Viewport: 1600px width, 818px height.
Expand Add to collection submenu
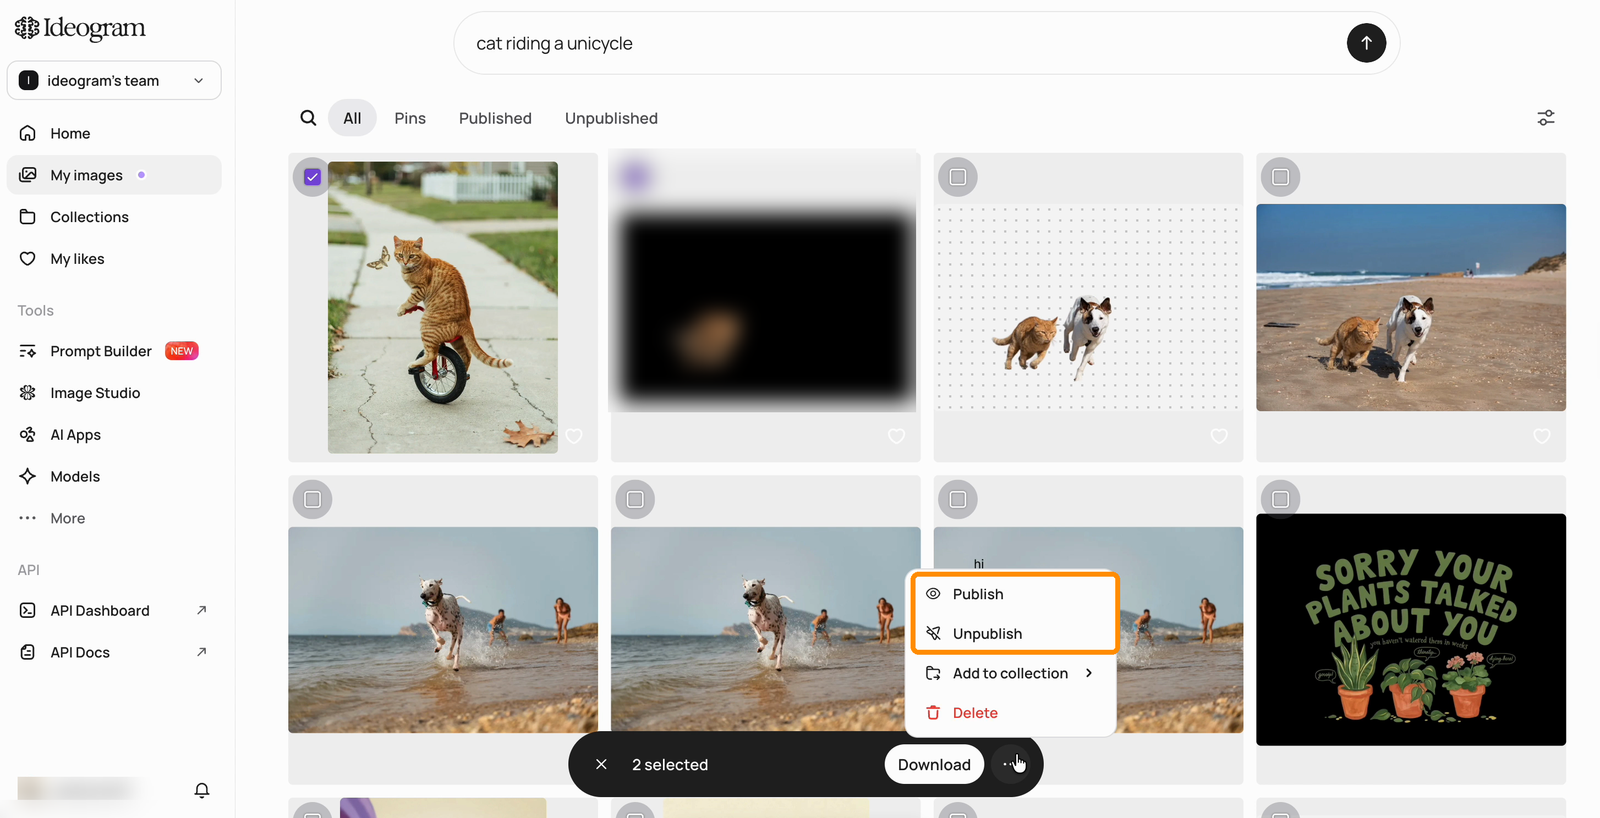coord(1010,673)
